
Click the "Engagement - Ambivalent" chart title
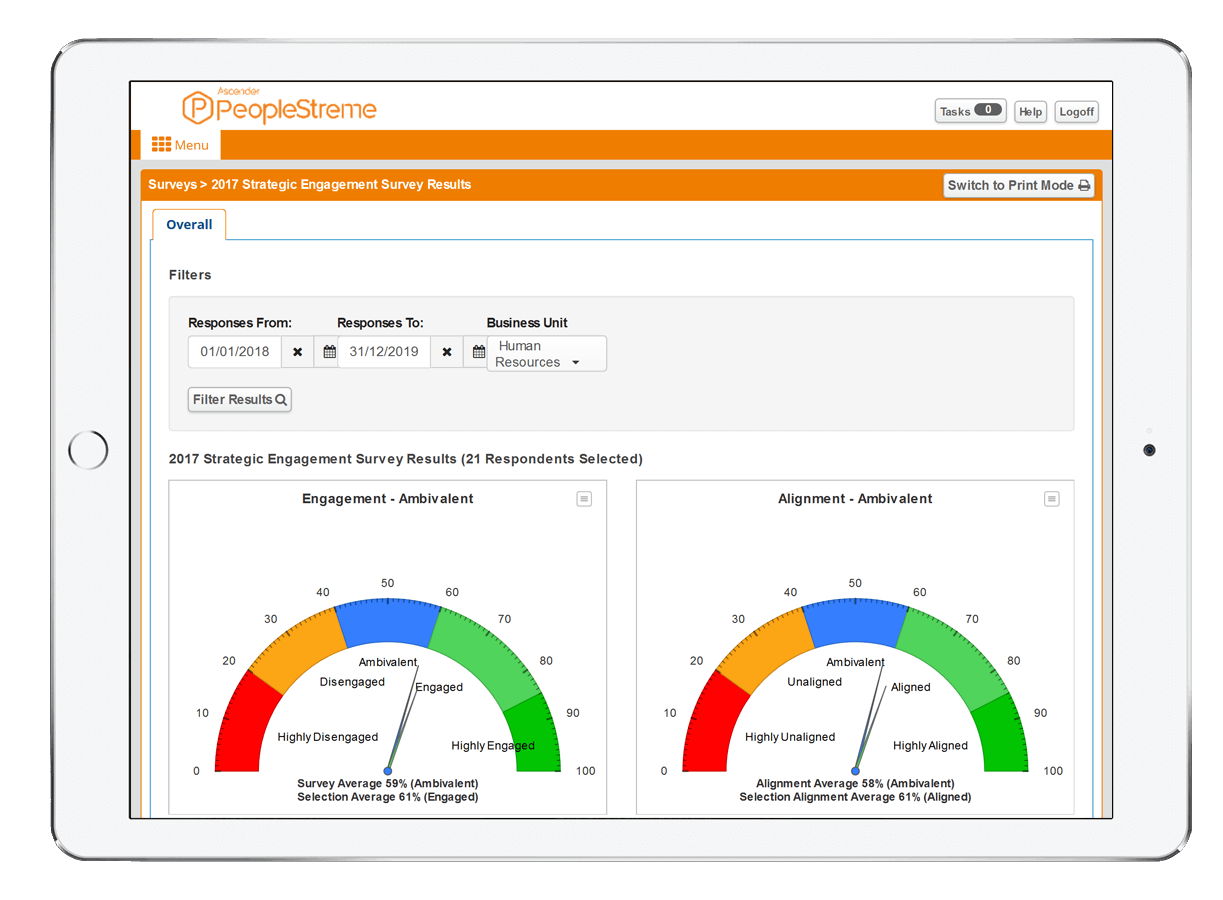[x=388, y=499]
